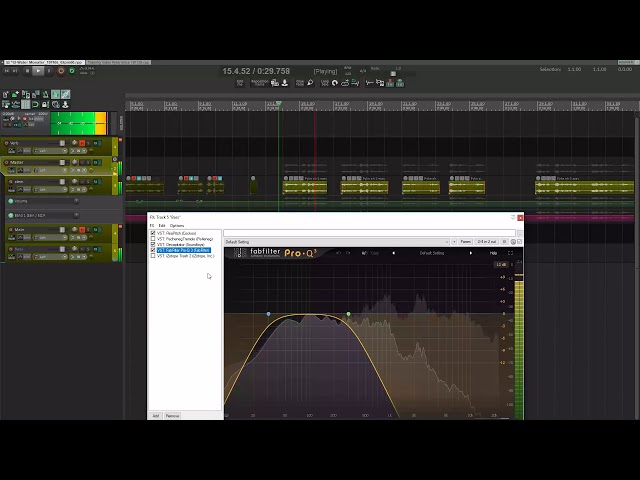This screenshot has width=640, height=480.
Task: Open the input selector on Main track
Action: pyautogui.click(x=50, y=238)
